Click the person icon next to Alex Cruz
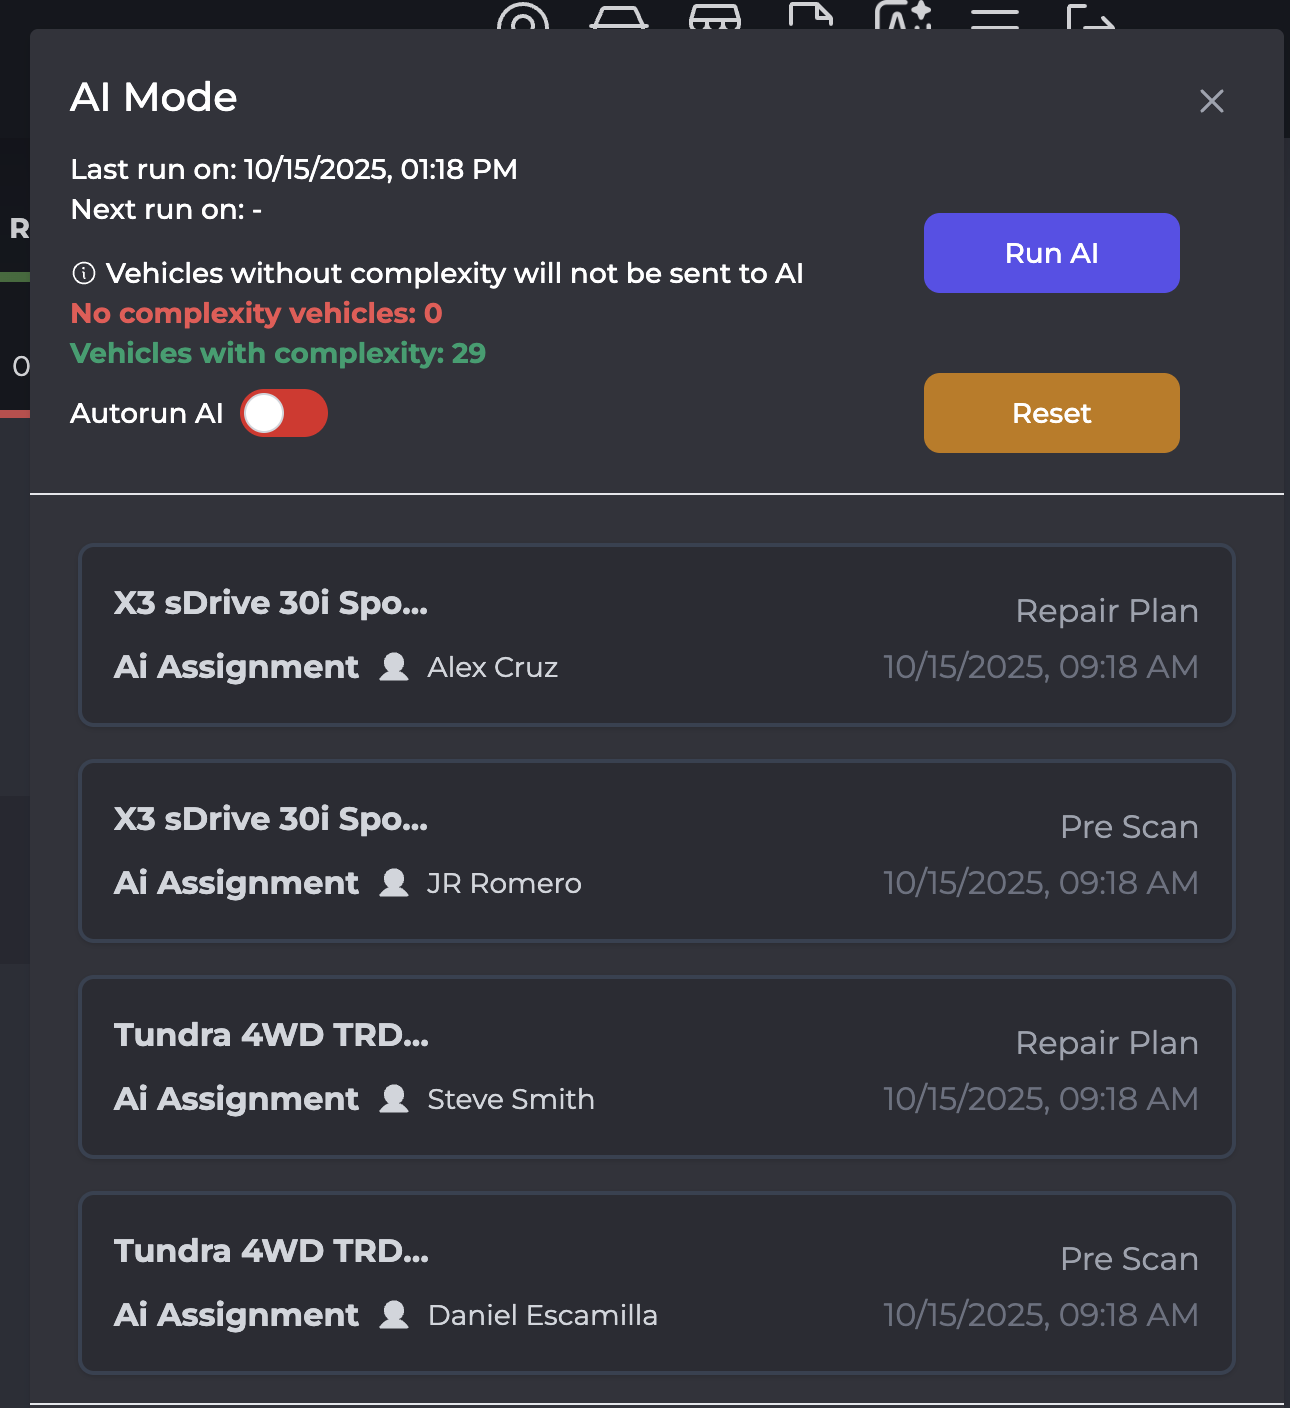This screenshot has width=1290, height=1408. tap(394, 667)
